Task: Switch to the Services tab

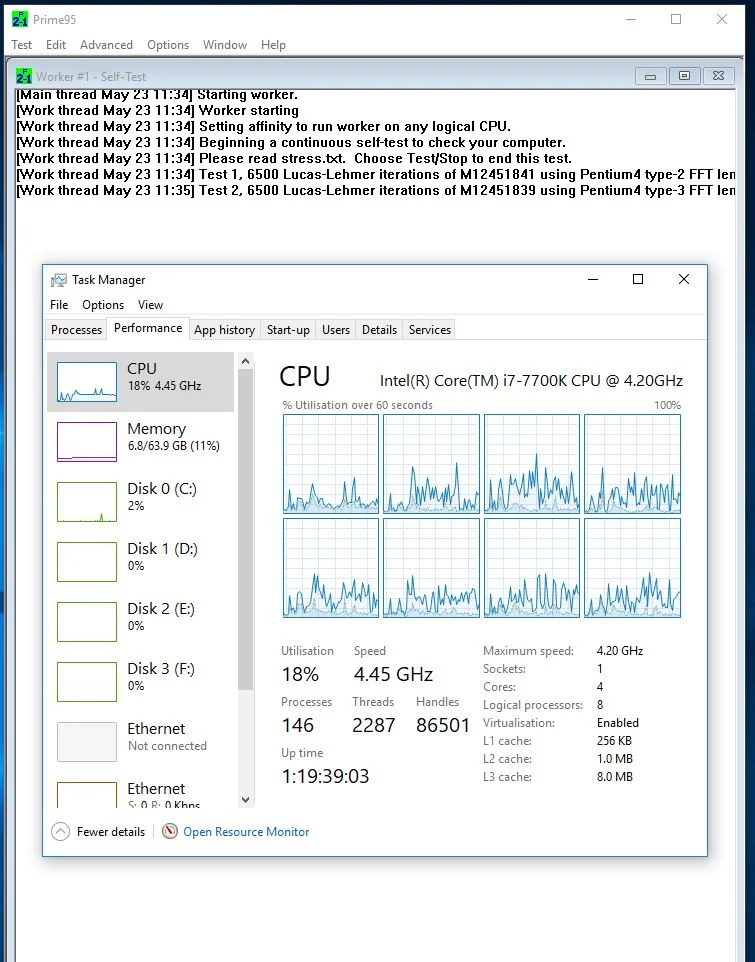Action: pos(430,329)
